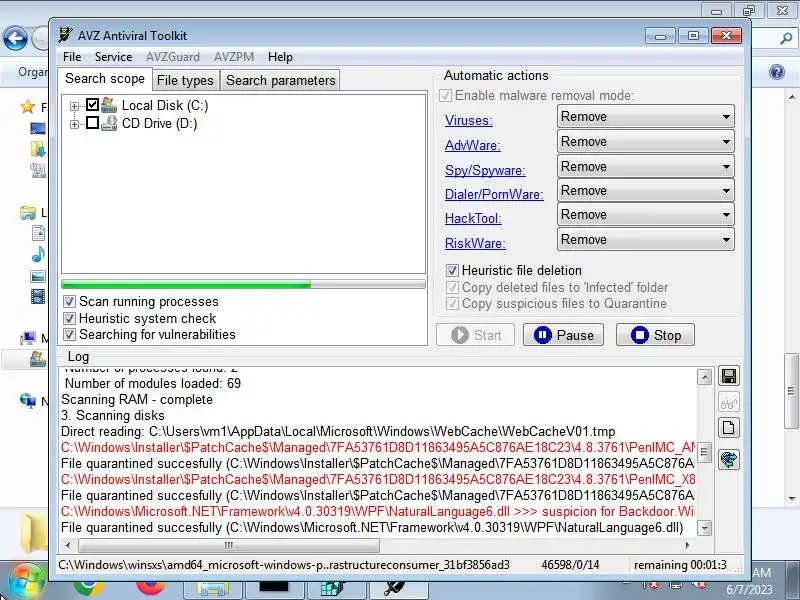Toggle Searching for vulnerabilities checkbox
This screenshot has height=600, width=800.
coord(69,335)
